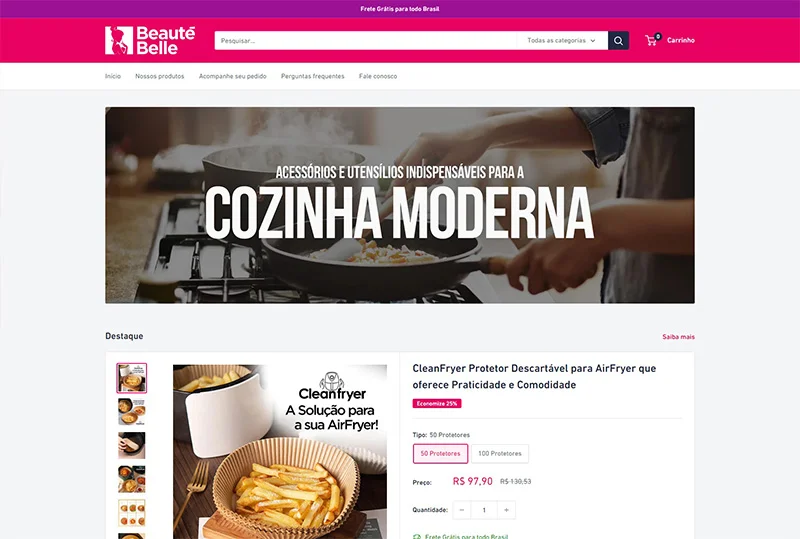Select the second product thumbnail

click(132, 411)
